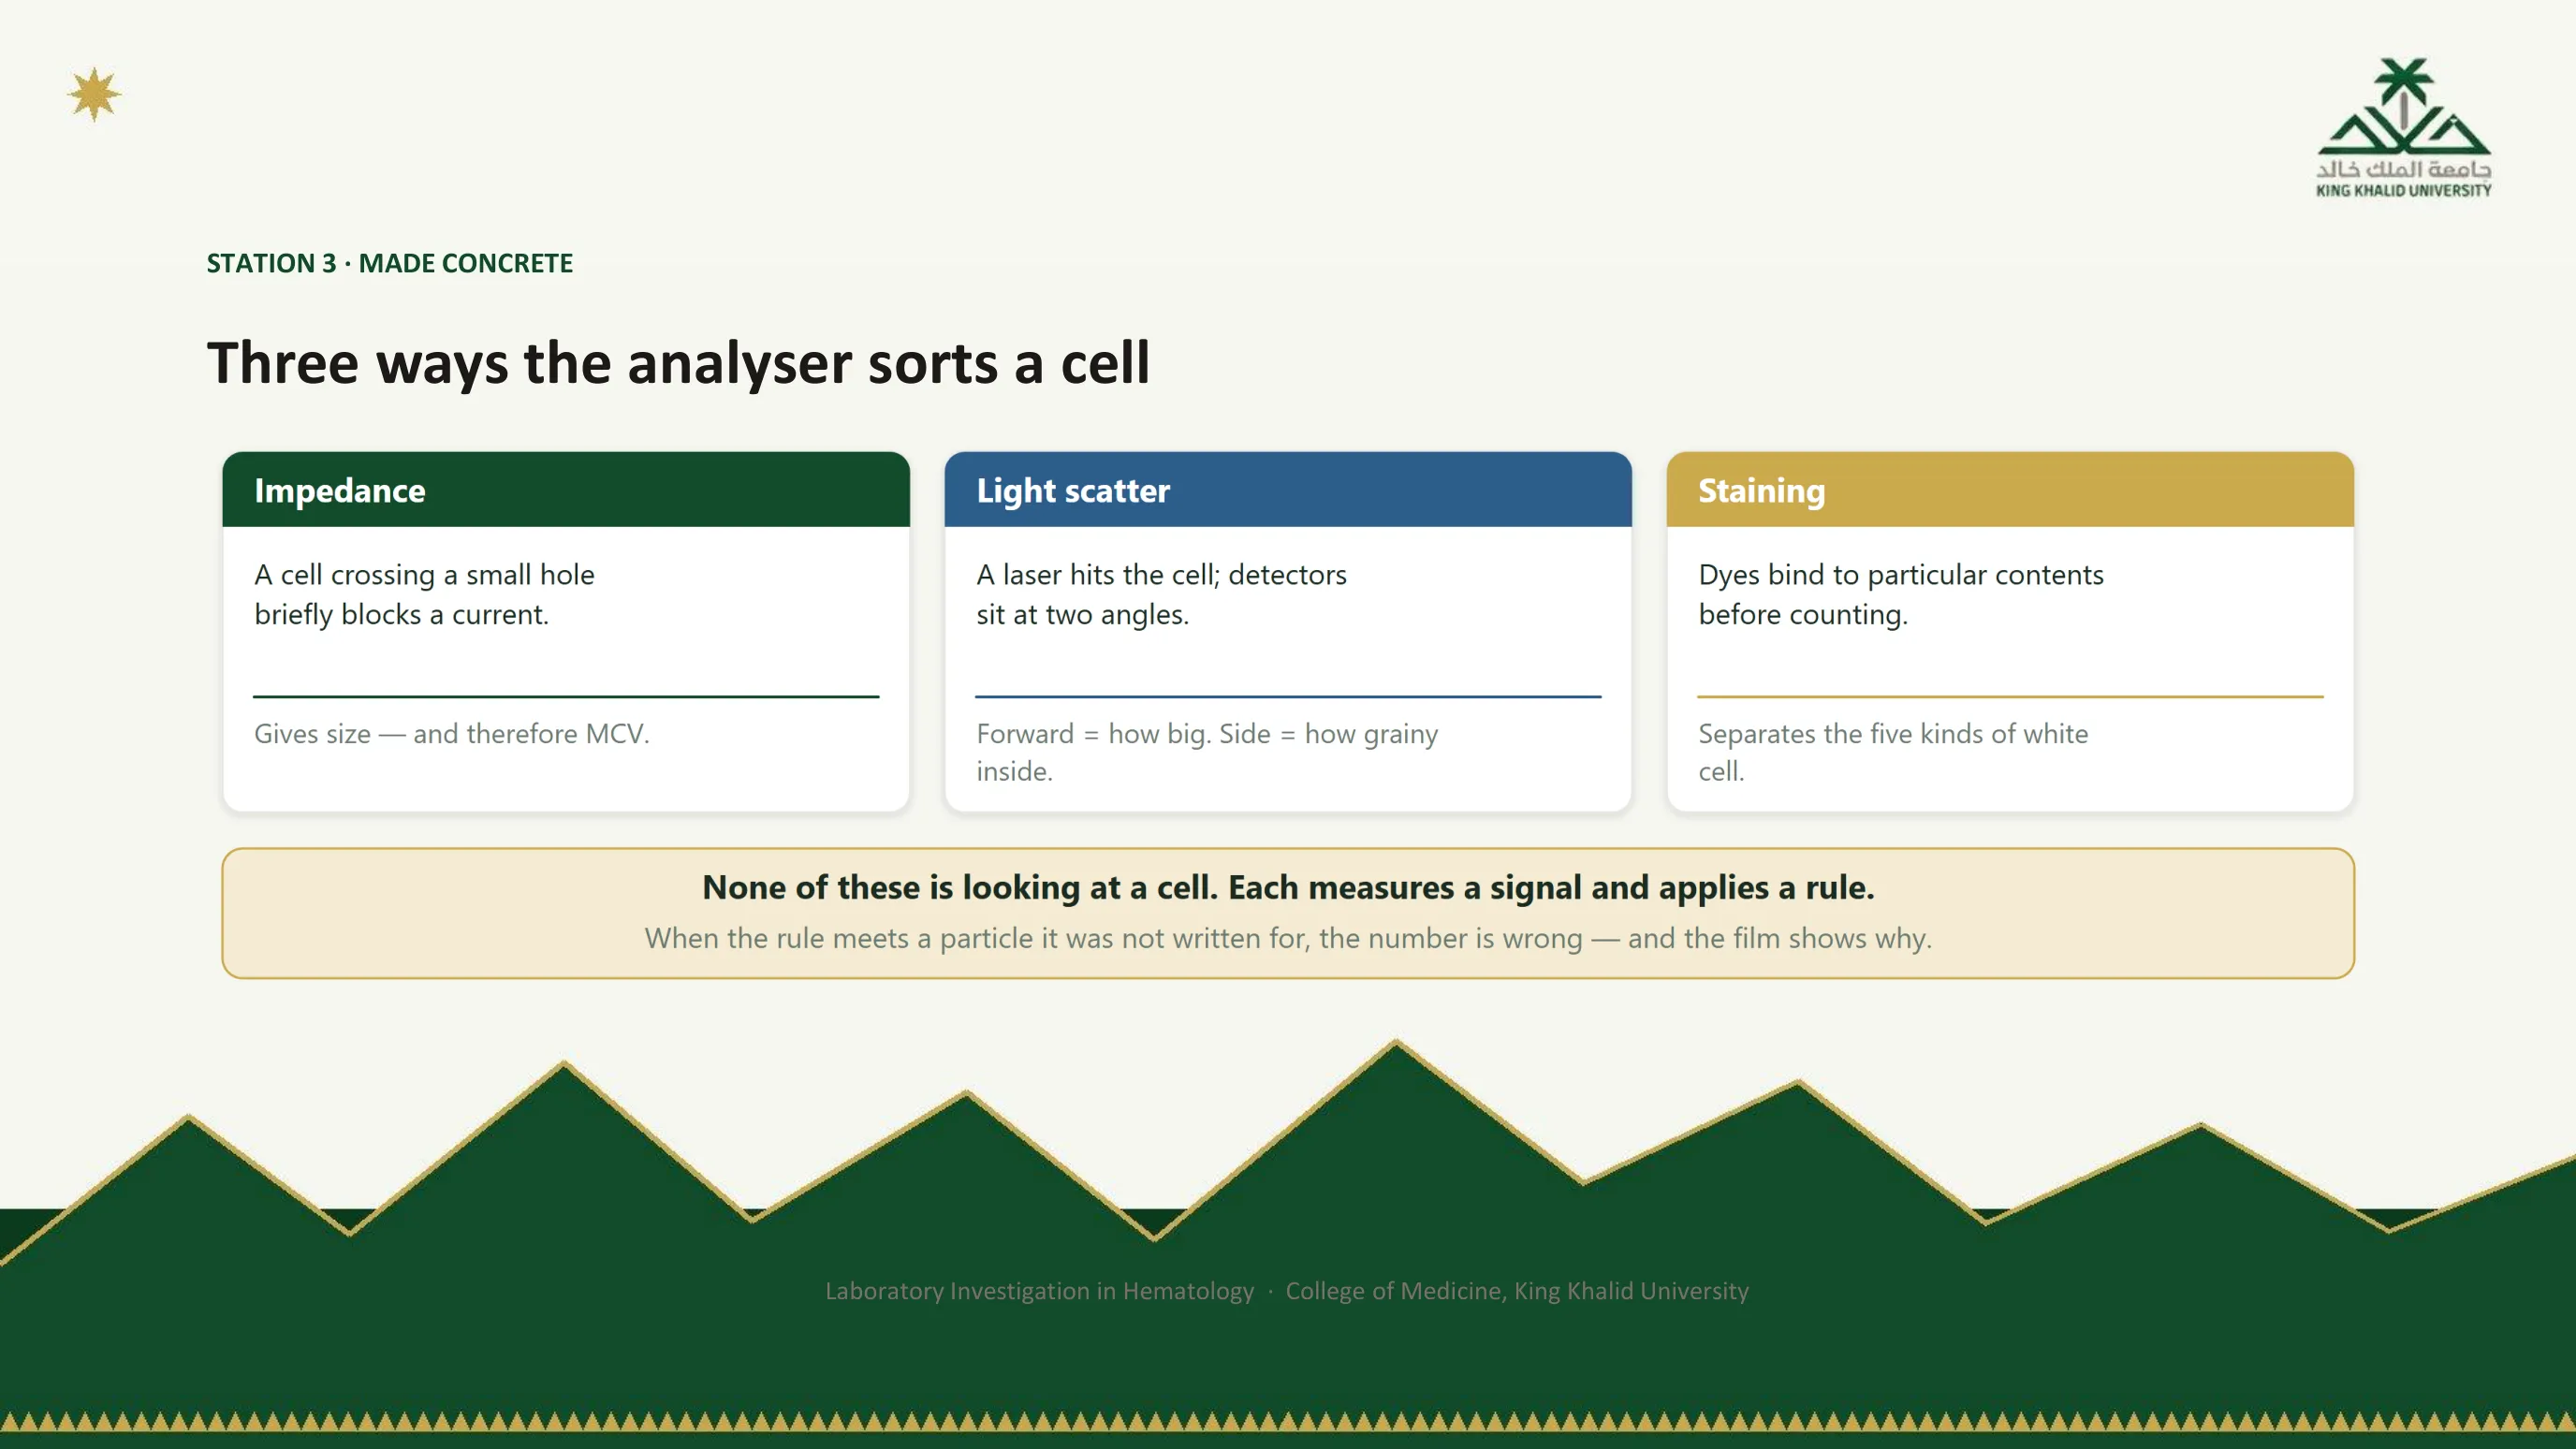Click bold line "None of these is looking at a cell."
The height and width of the screenshot is (1449, 2576).
point(960,887)
